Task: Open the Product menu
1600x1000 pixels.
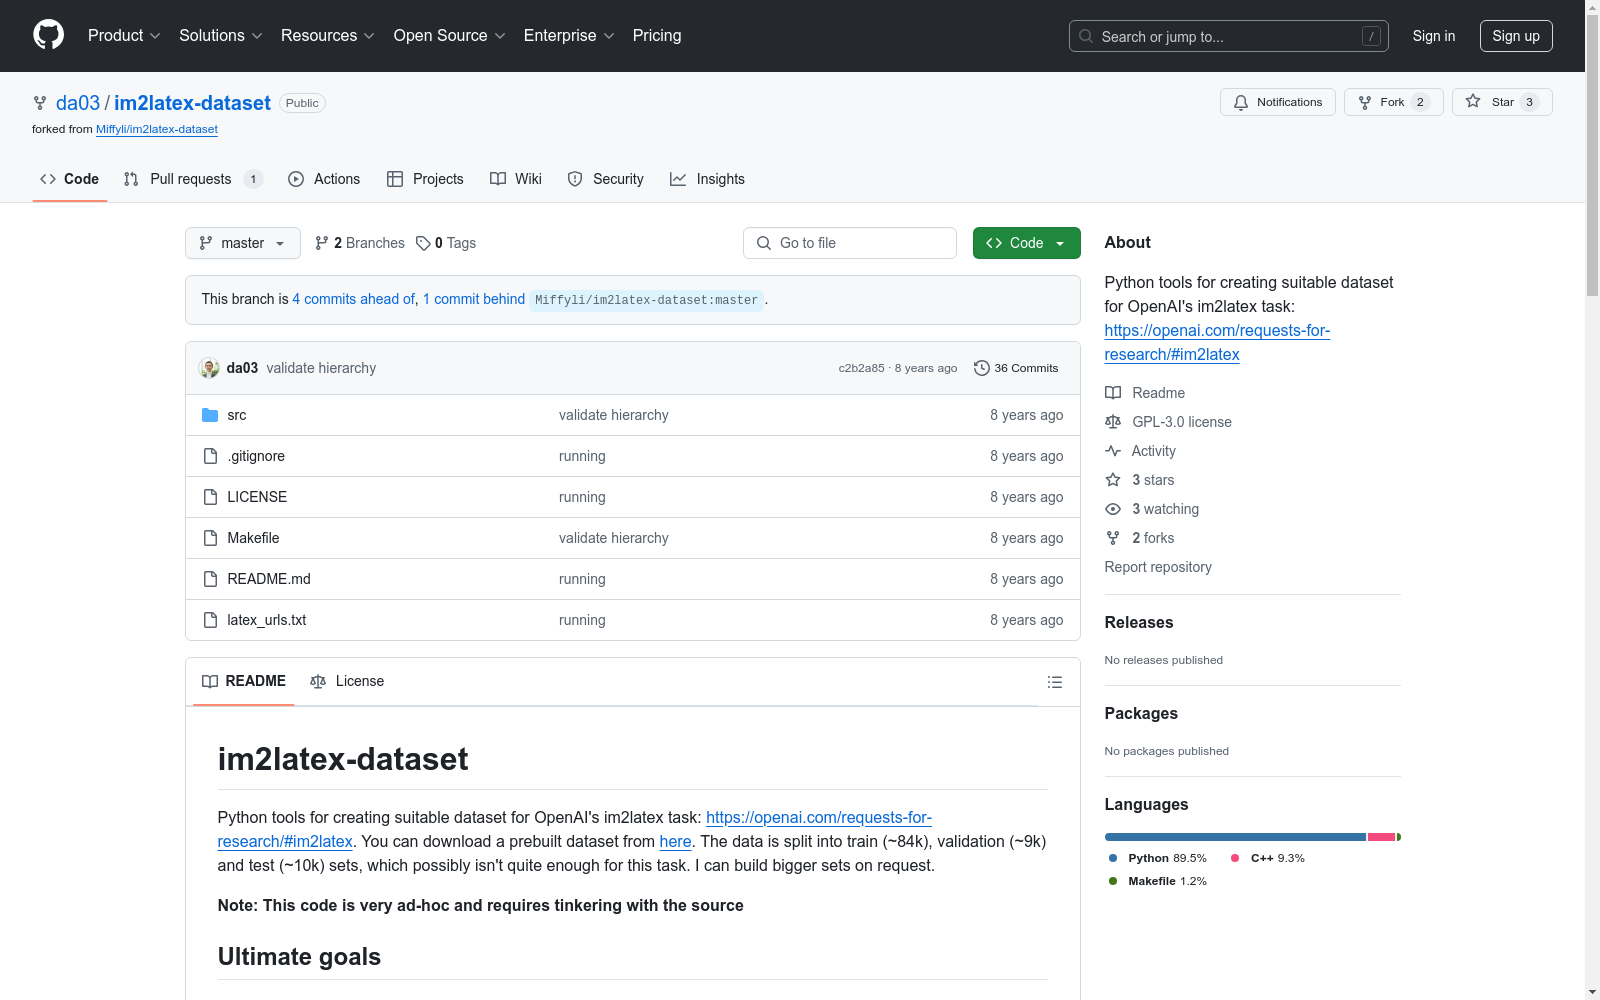Action: pyautogui.click(x=124, y=36)
